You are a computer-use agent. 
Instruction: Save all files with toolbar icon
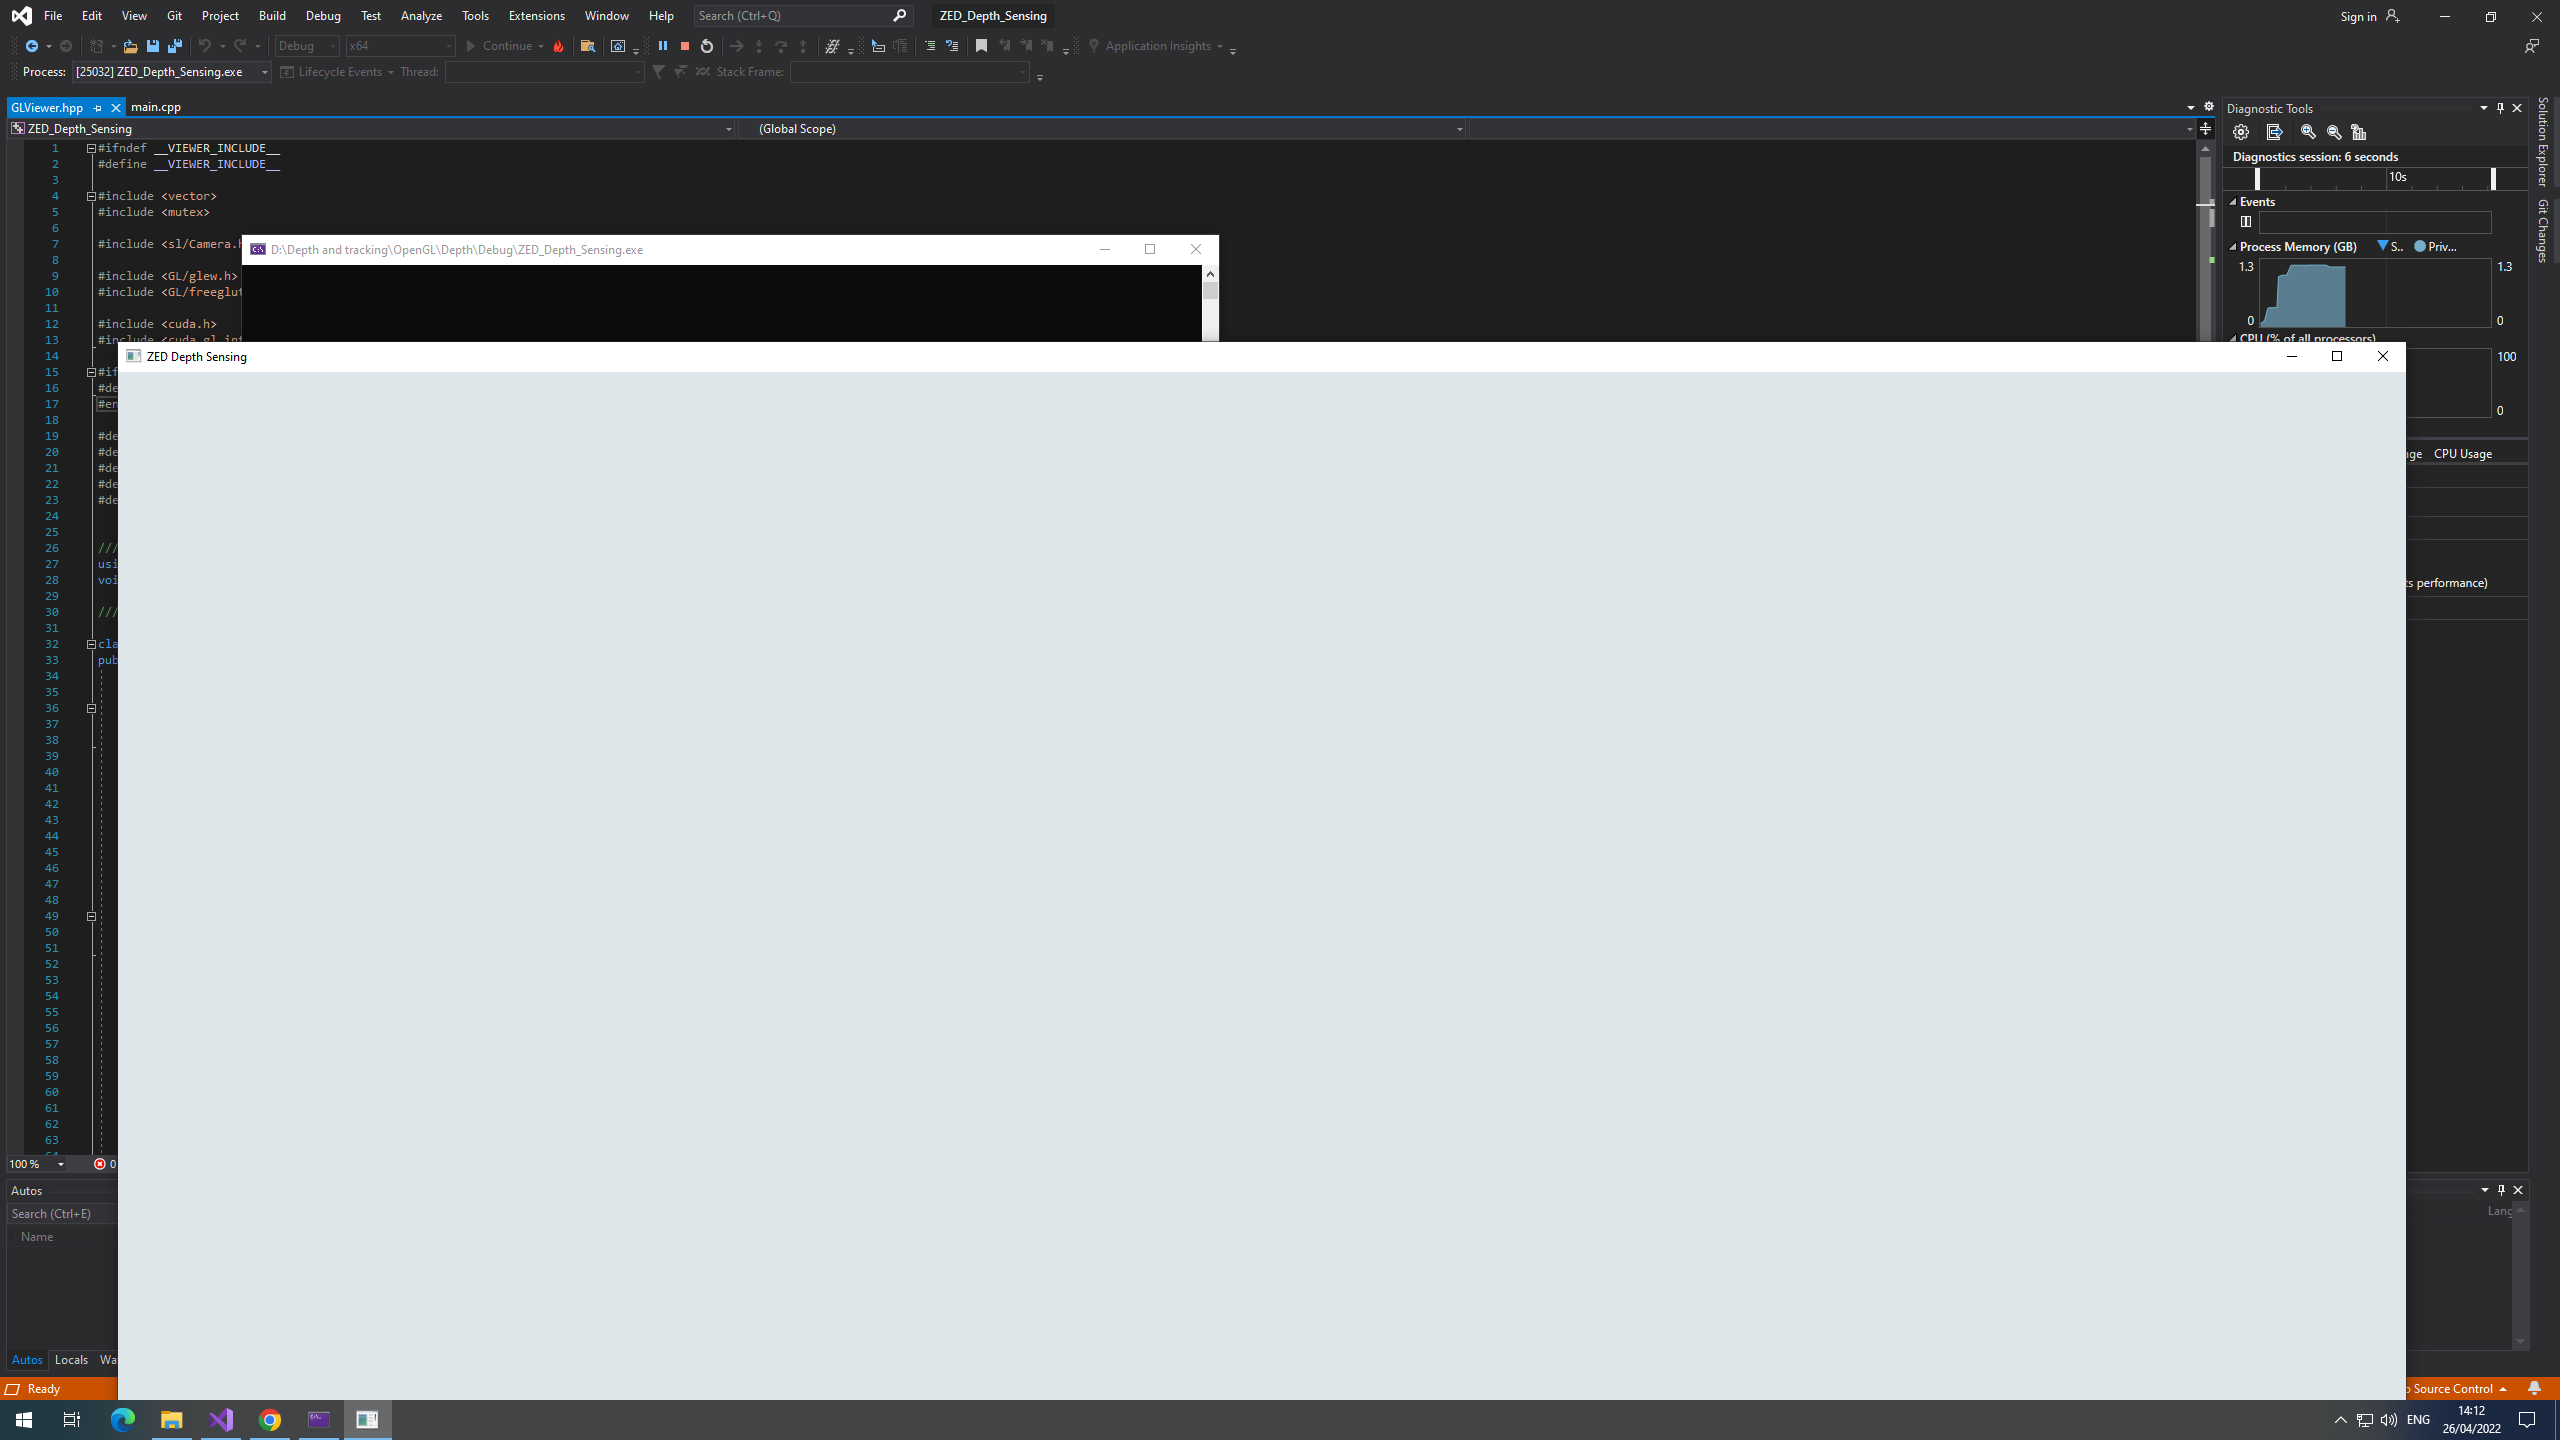pos(175,46)
